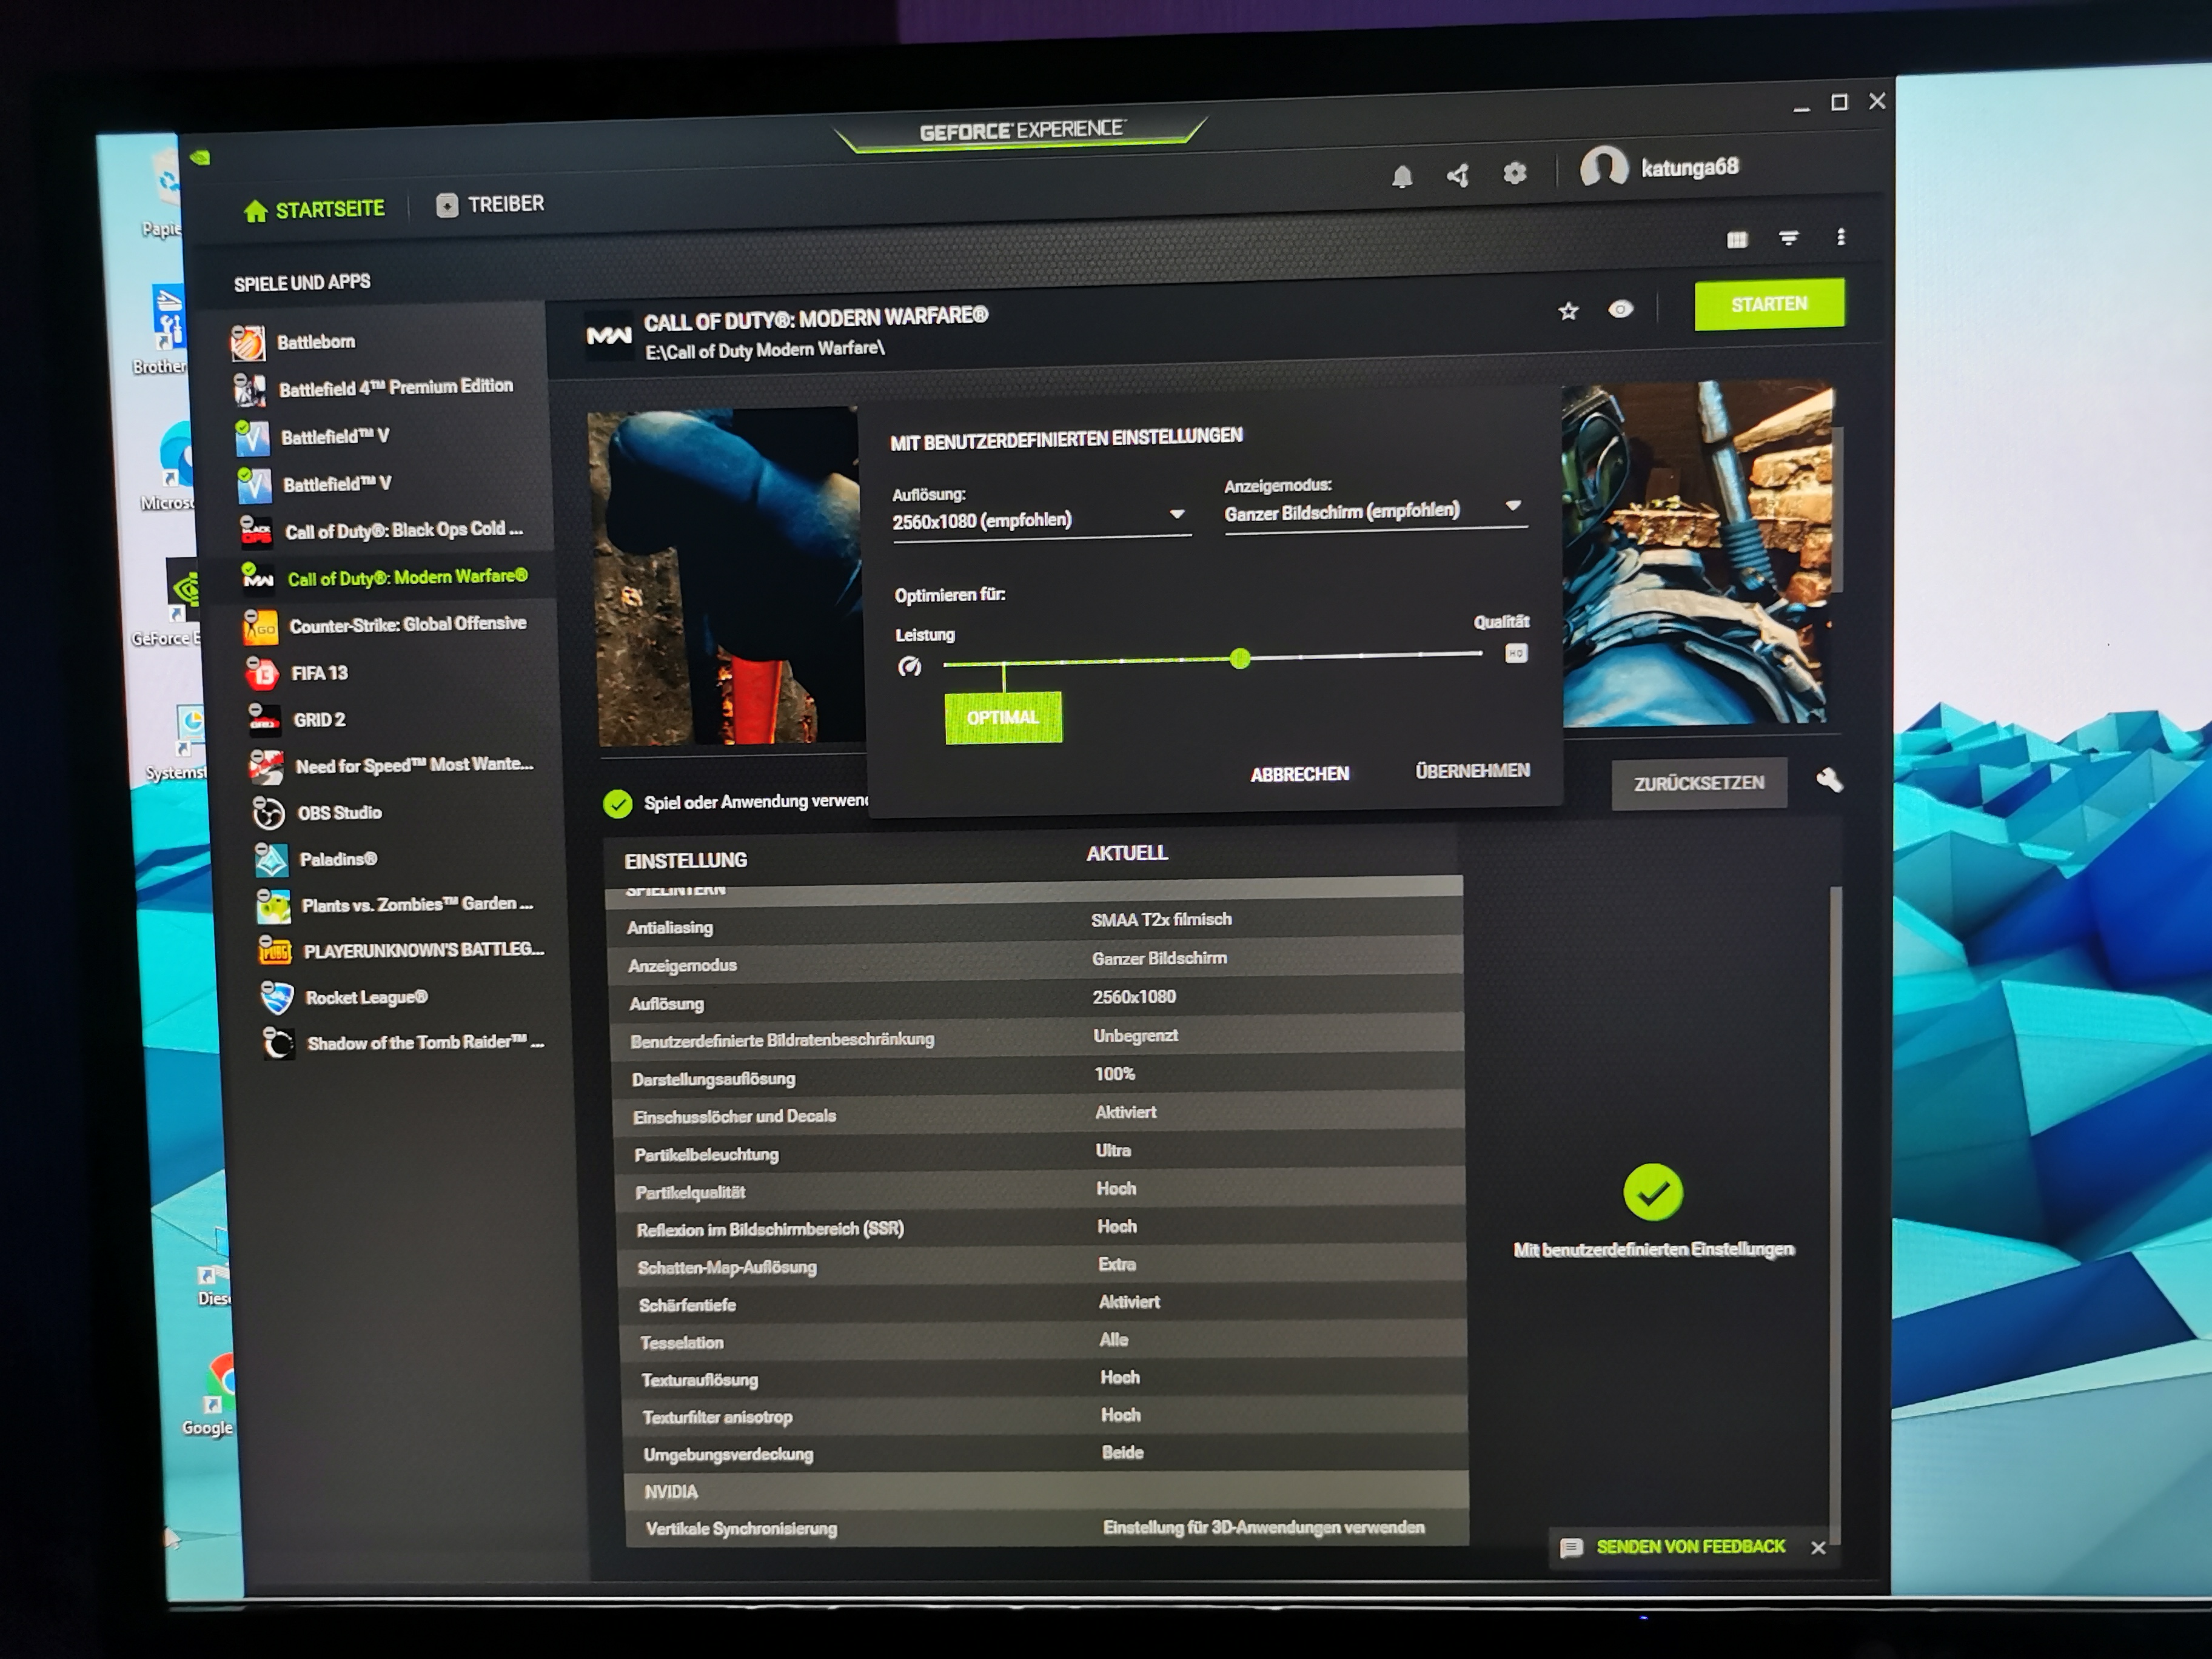Click the wrench custom settings icon
This screenshot has height=1659, width=2212.
tap(1829, 780)
